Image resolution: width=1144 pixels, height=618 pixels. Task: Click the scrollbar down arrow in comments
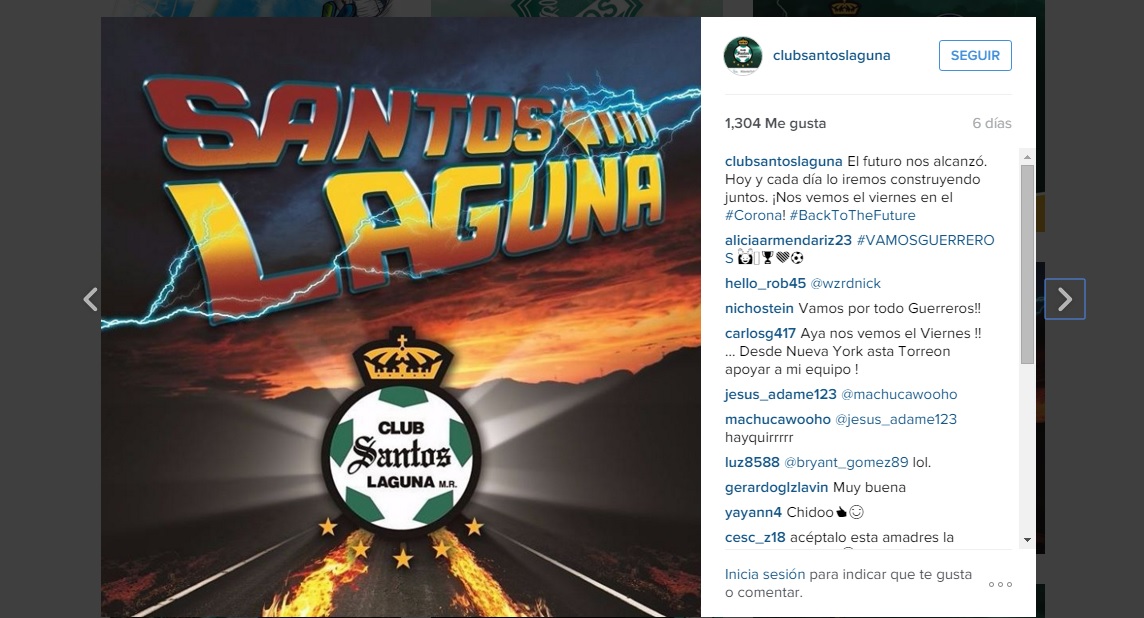[x=1027, y=540]
